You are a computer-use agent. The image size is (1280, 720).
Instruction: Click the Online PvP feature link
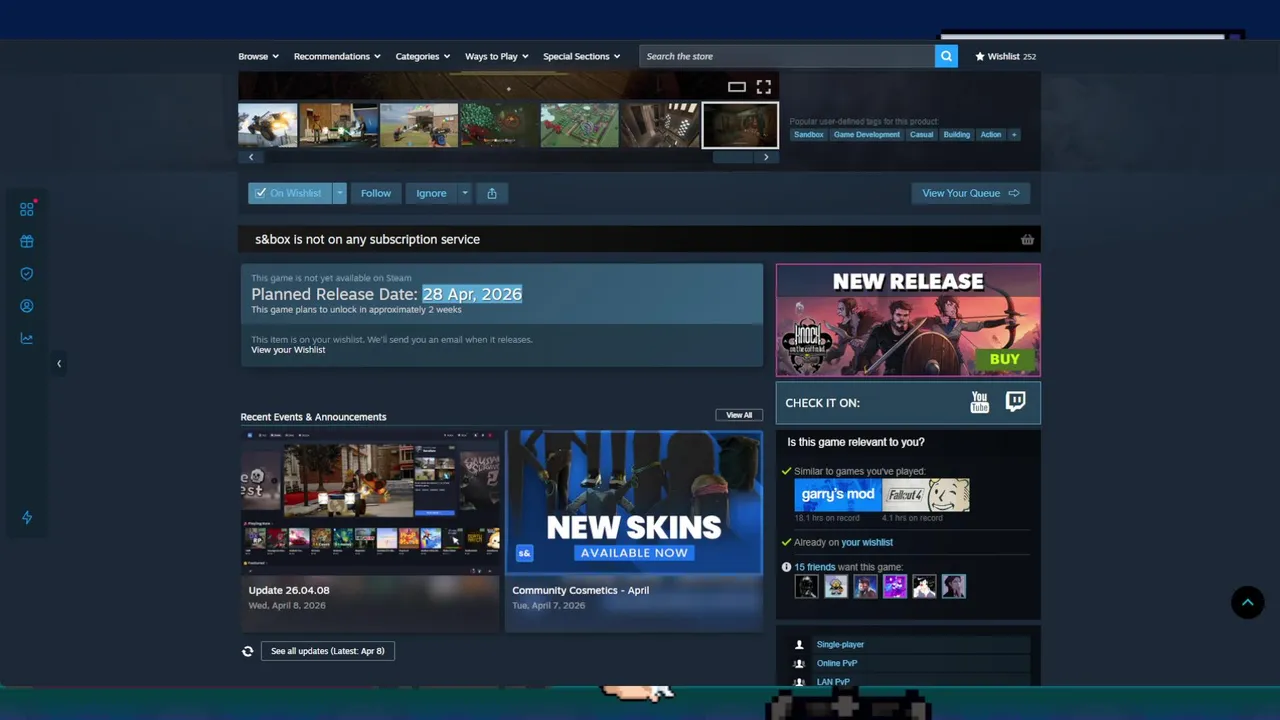pos(837,664)
